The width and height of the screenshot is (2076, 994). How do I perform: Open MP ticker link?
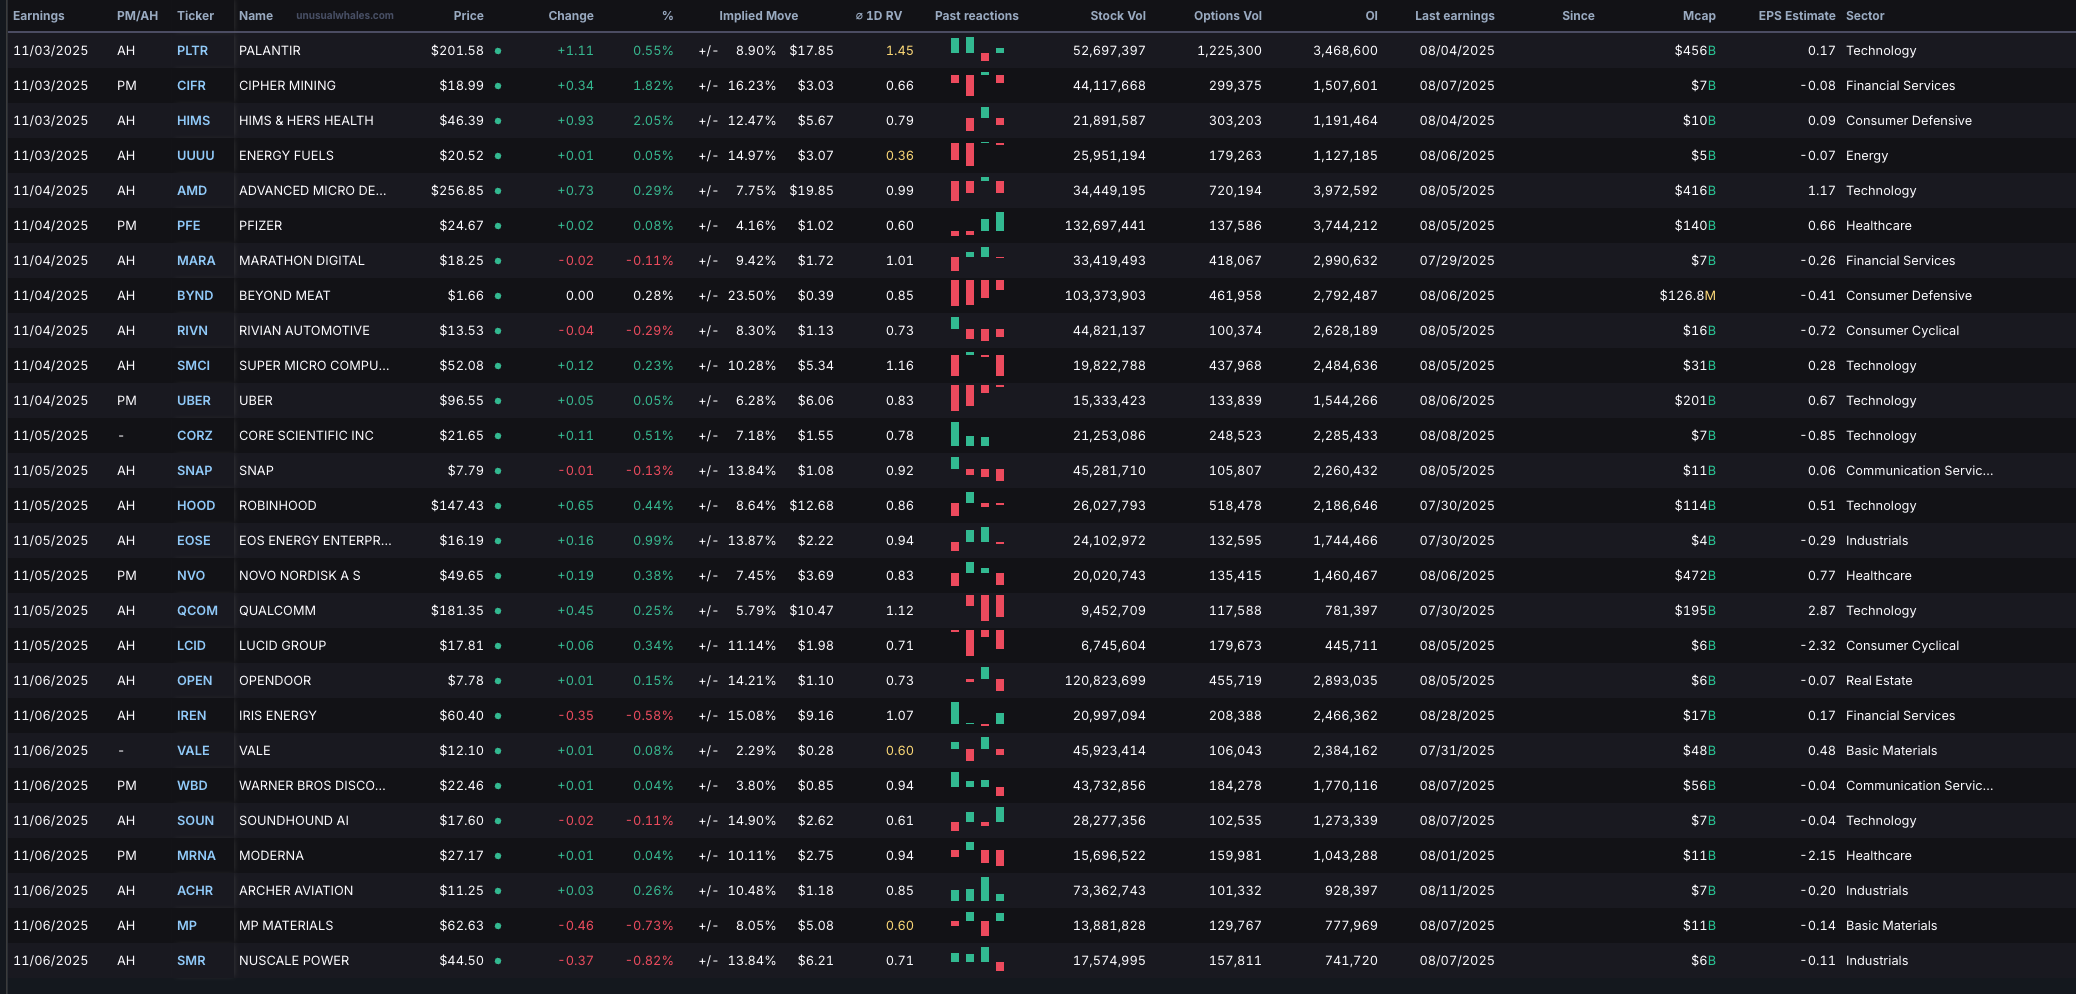coord(187,926)
